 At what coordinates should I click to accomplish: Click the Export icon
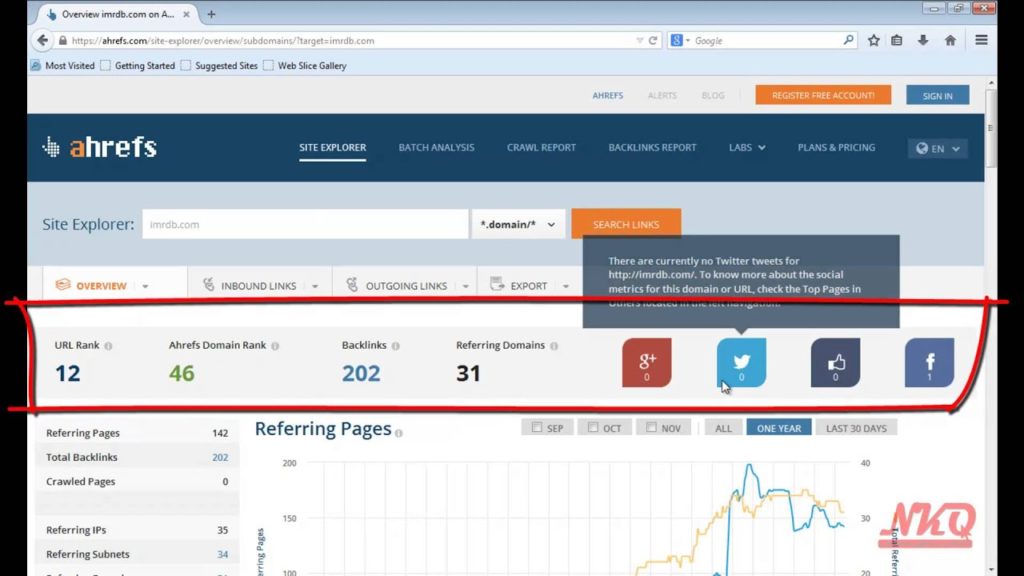tap(497, 284)
